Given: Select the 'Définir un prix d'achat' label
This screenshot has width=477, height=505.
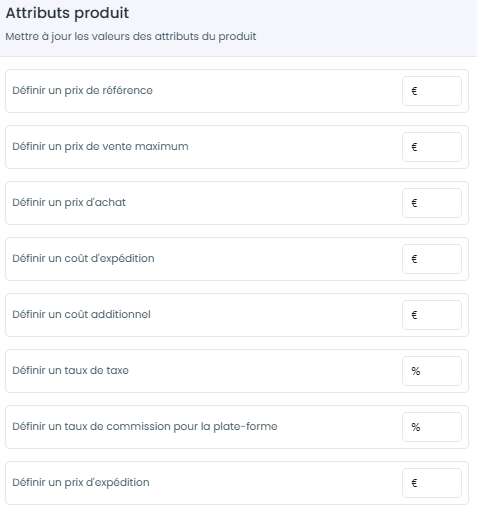Looking at the screenshot, I should point(69,203).
